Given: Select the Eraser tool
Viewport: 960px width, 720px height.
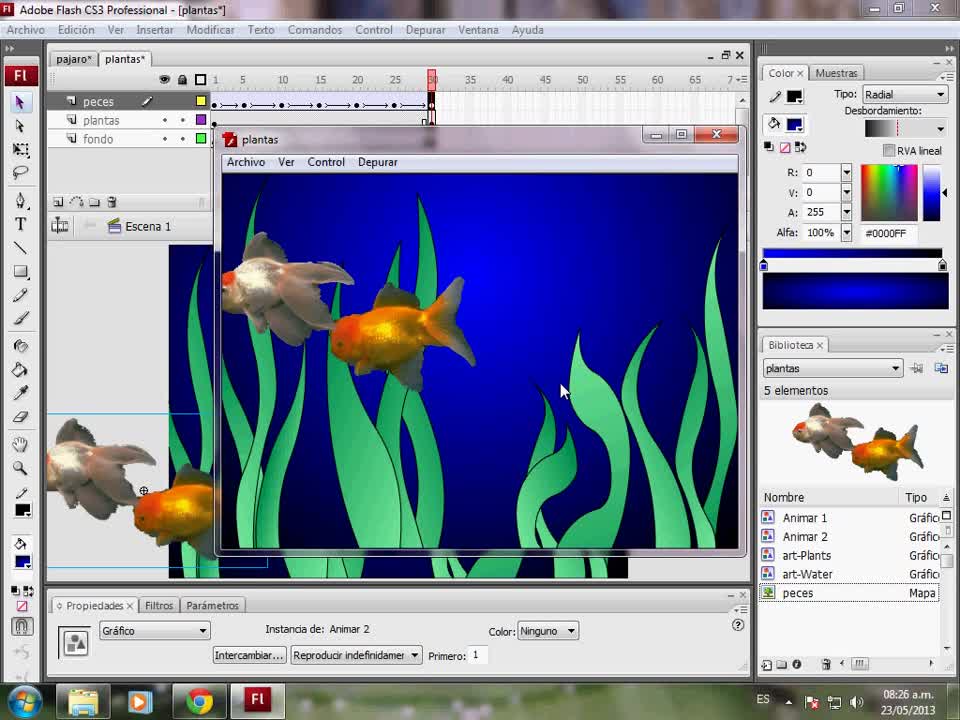Looking at the screenshot, I should click(x=20, y=417).
